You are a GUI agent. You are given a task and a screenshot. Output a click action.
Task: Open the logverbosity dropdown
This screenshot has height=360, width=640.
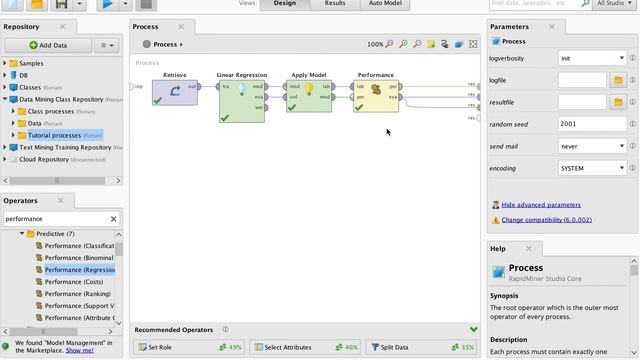(592, 58)
